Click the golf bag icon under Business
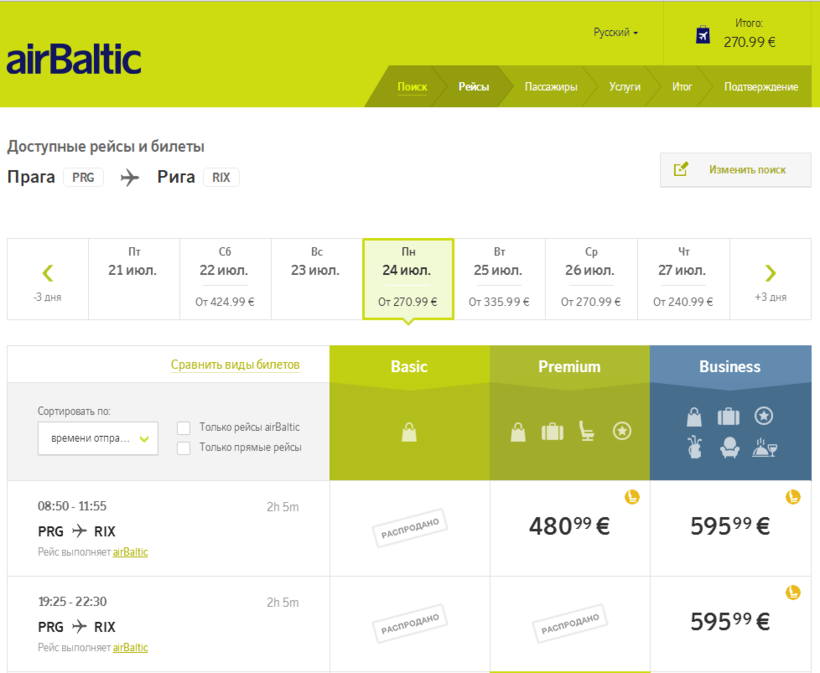820x673 pixels. pos(694,447)
